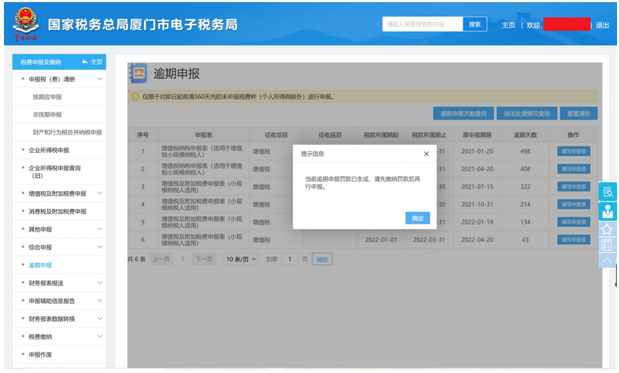Select 逾期申报 in the sidebar menu
Screen dimensions: 619x373
40,265
